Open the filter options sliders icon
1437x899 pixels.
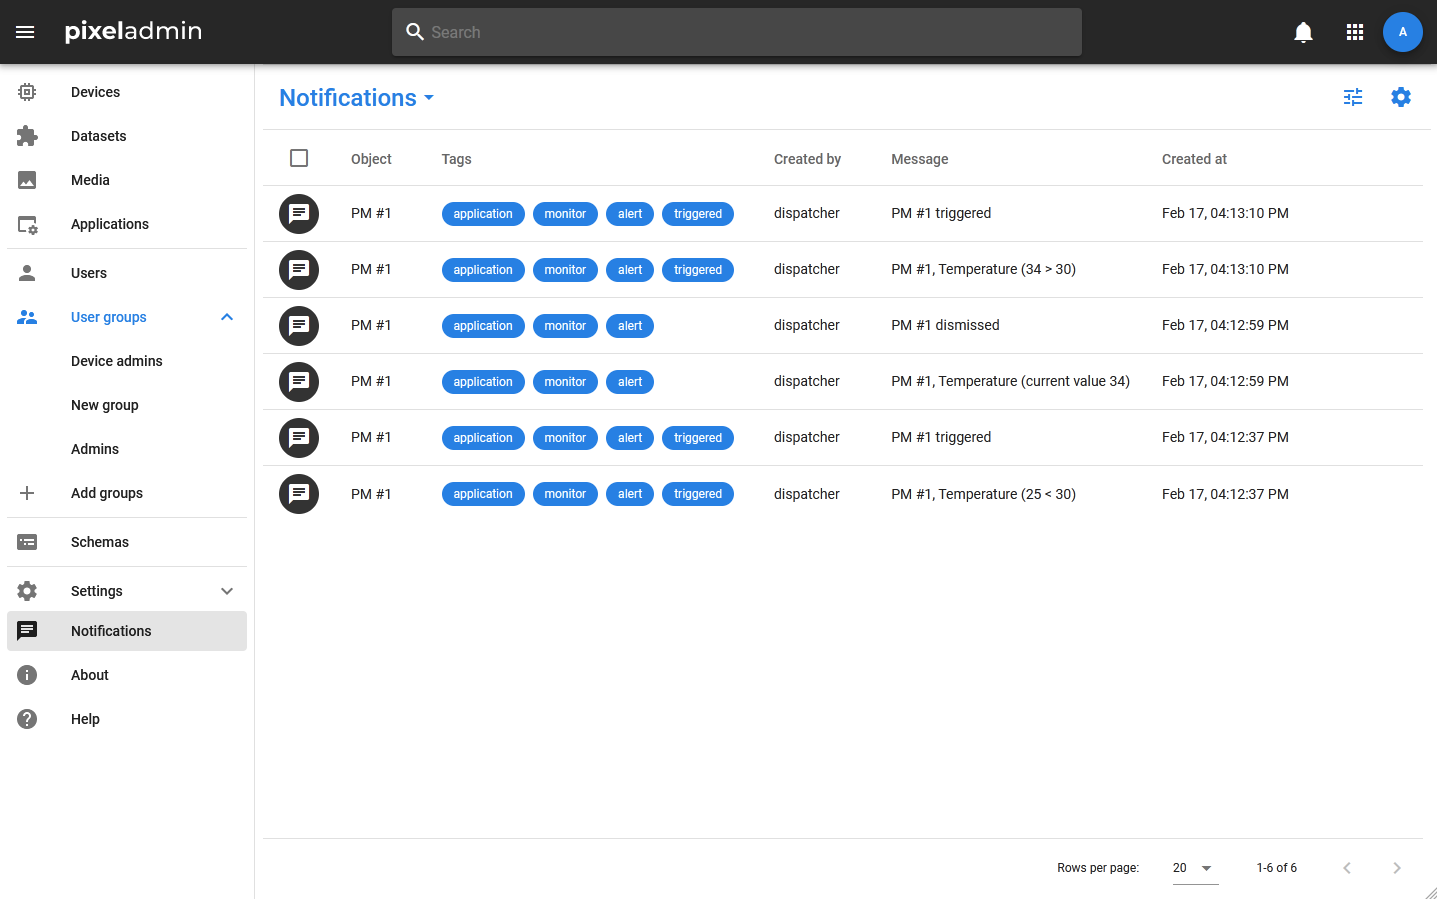(x=1353, y=97)
